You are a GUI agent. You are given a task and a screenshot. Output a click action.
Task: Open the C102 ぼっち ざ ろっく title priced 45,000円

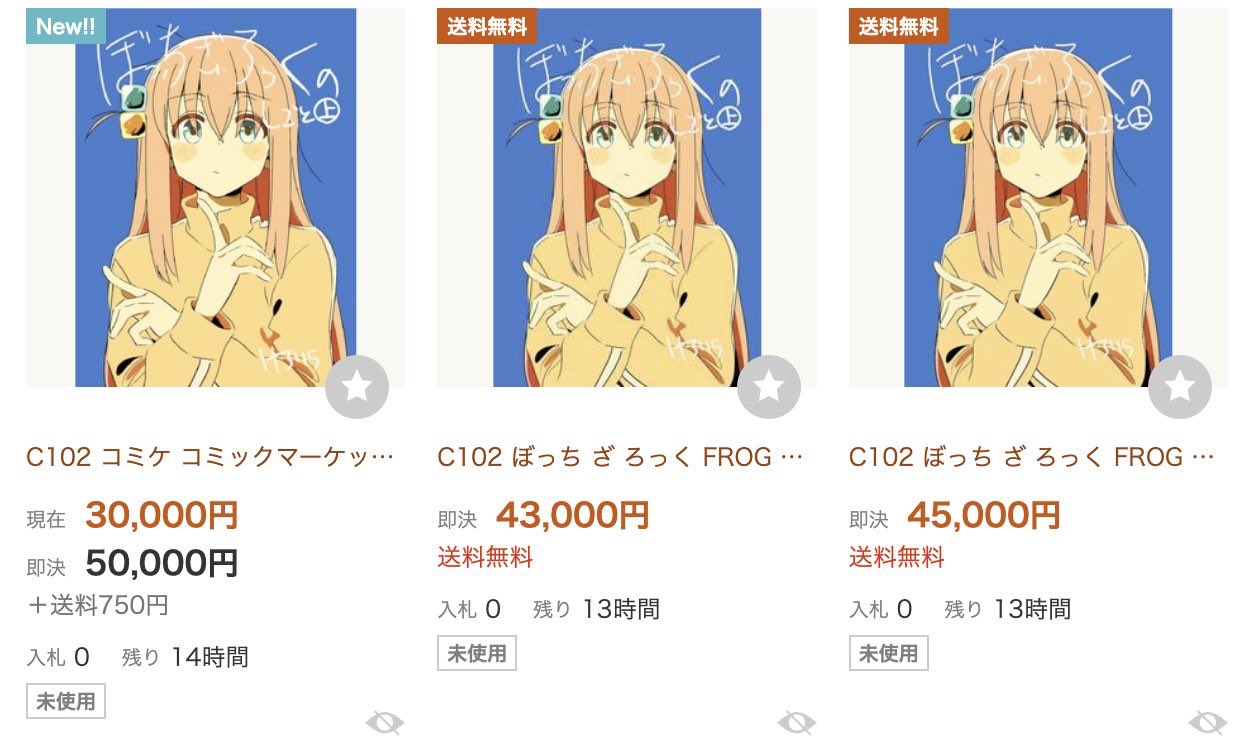tap(1033, 457)
